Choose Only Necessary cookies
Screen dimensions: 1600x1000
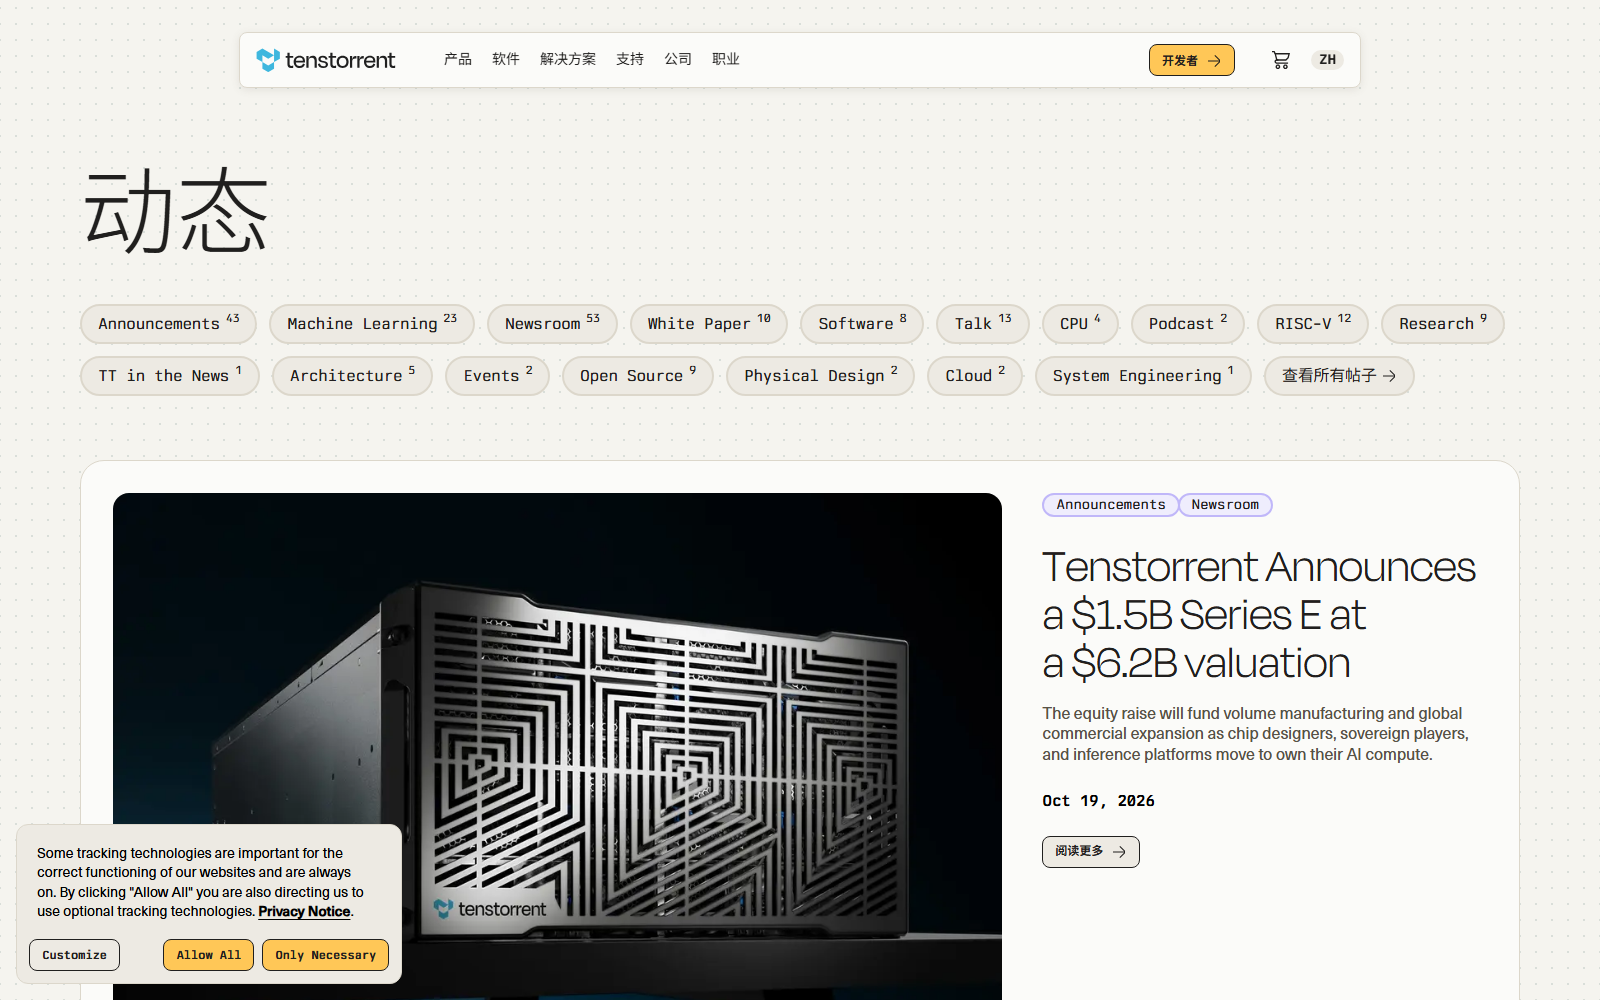pyautogui.click(x=325, y=955)
